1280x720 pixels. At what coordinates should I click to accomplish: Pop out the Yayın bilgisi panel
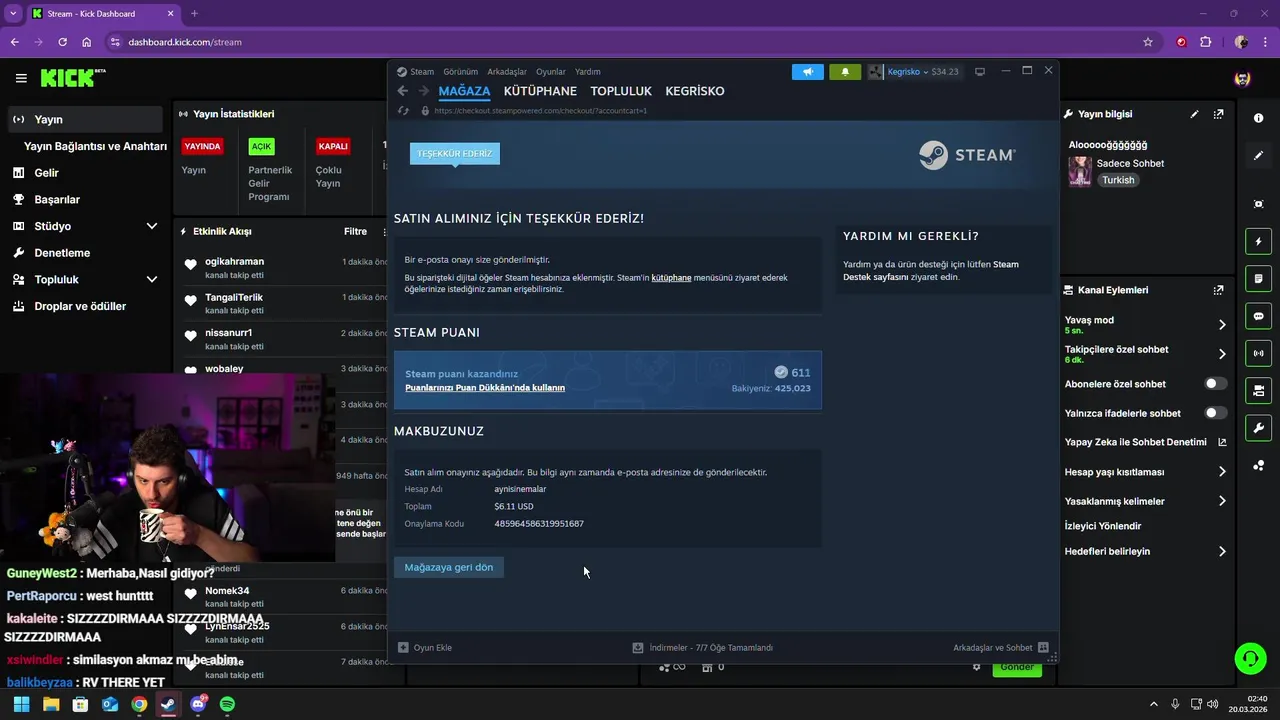1218,115
